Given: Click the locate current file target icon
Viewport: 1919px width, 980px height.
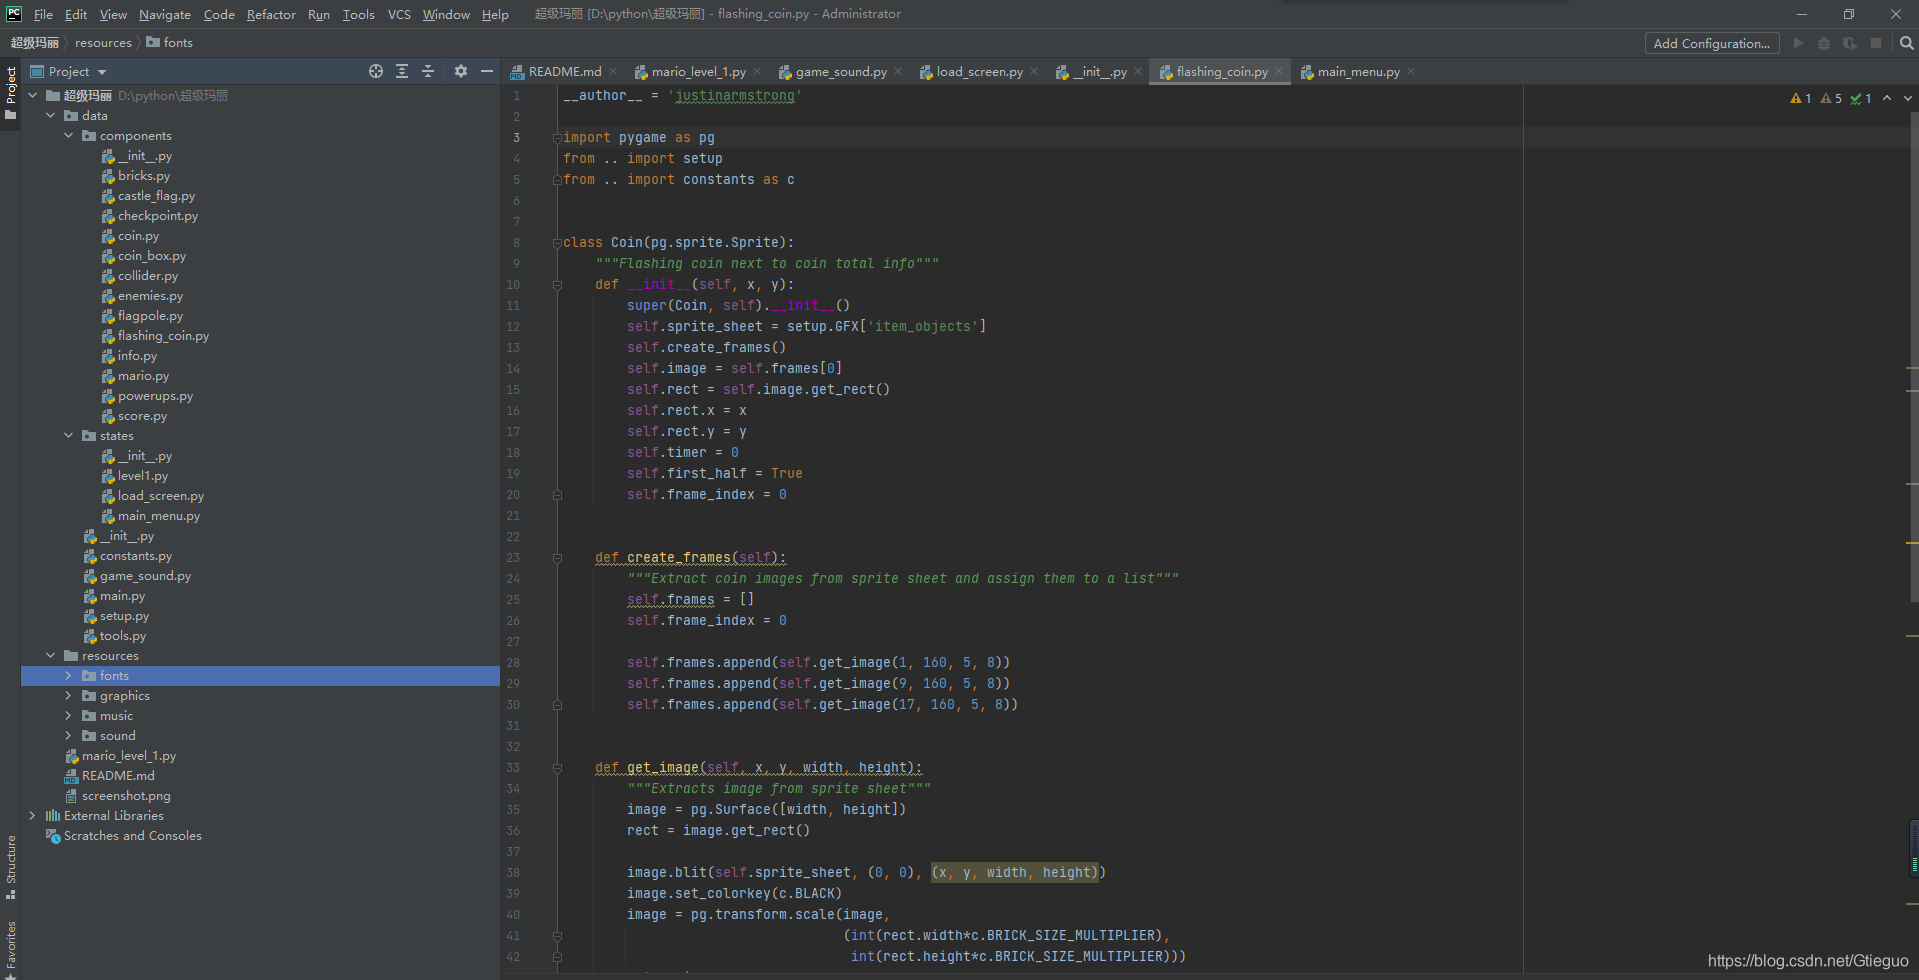Looking at the screenshot, I should coord(376,71).
